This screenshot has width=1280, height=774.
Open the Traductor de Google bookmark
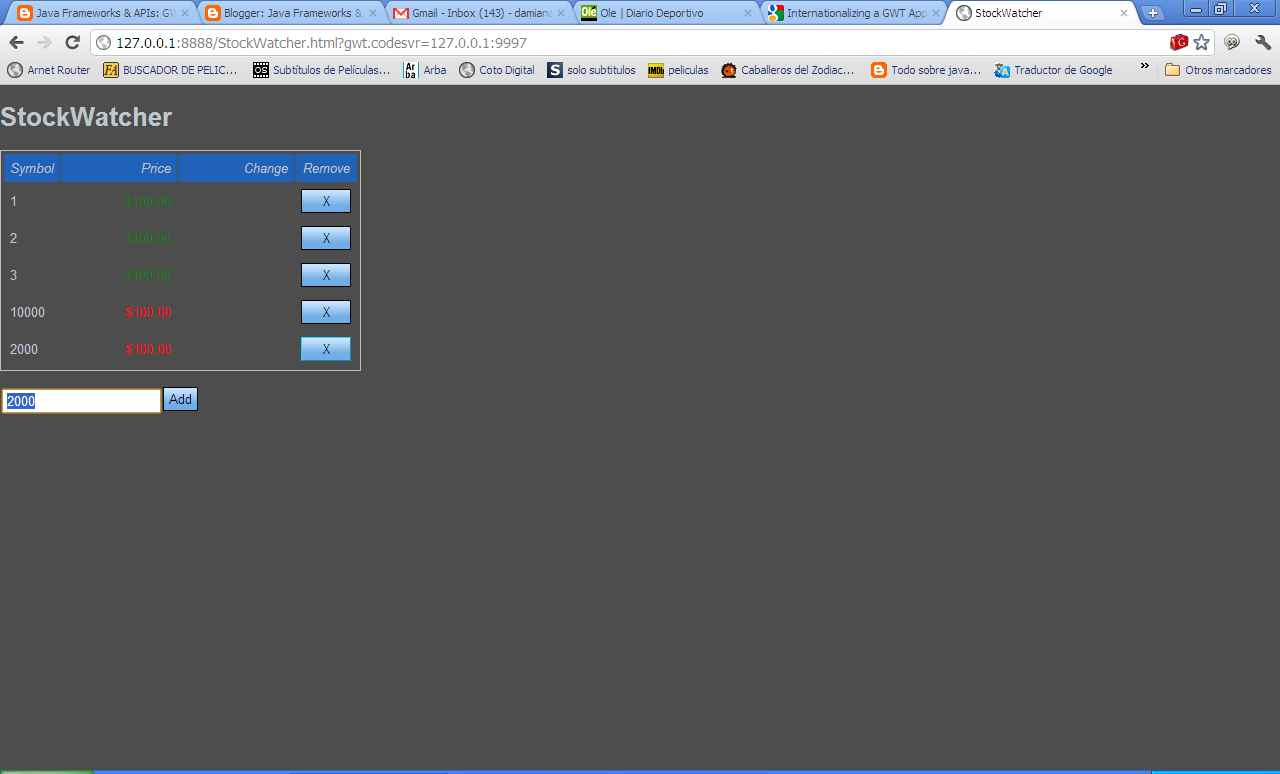click(1064, 70)
